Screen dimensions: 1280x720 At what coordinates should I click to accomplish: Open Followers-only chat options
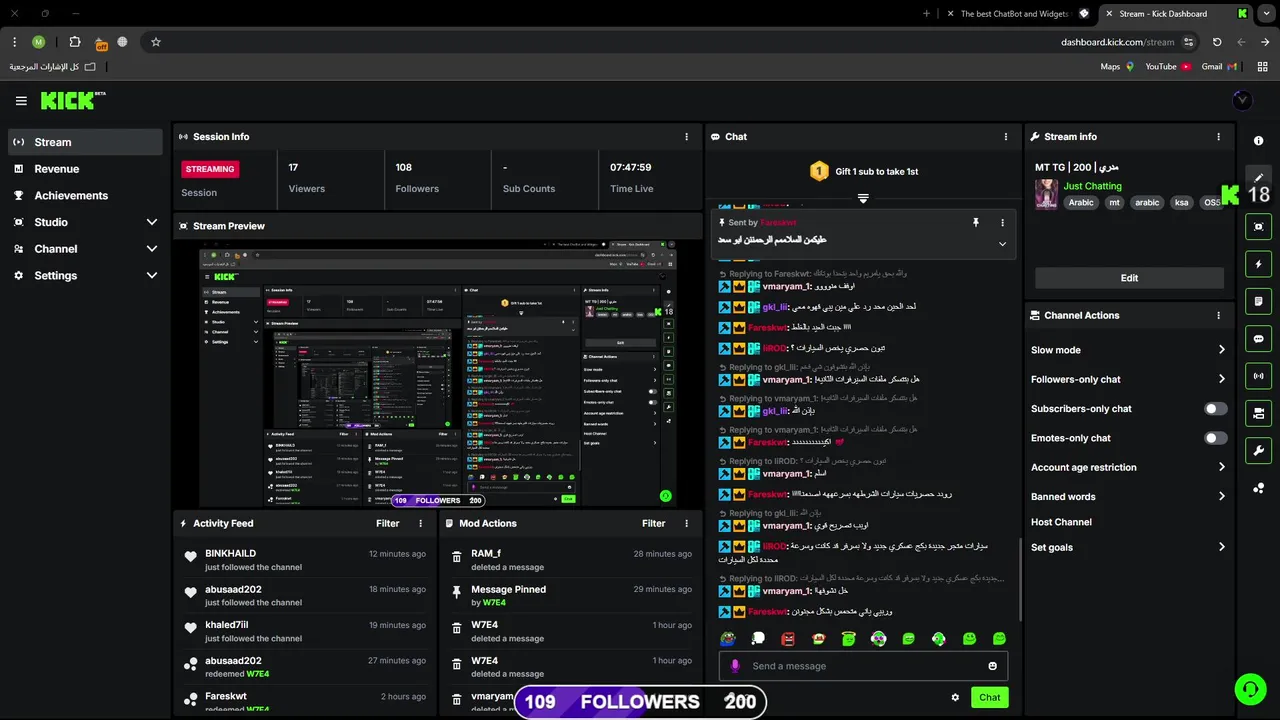(1129, 379)
